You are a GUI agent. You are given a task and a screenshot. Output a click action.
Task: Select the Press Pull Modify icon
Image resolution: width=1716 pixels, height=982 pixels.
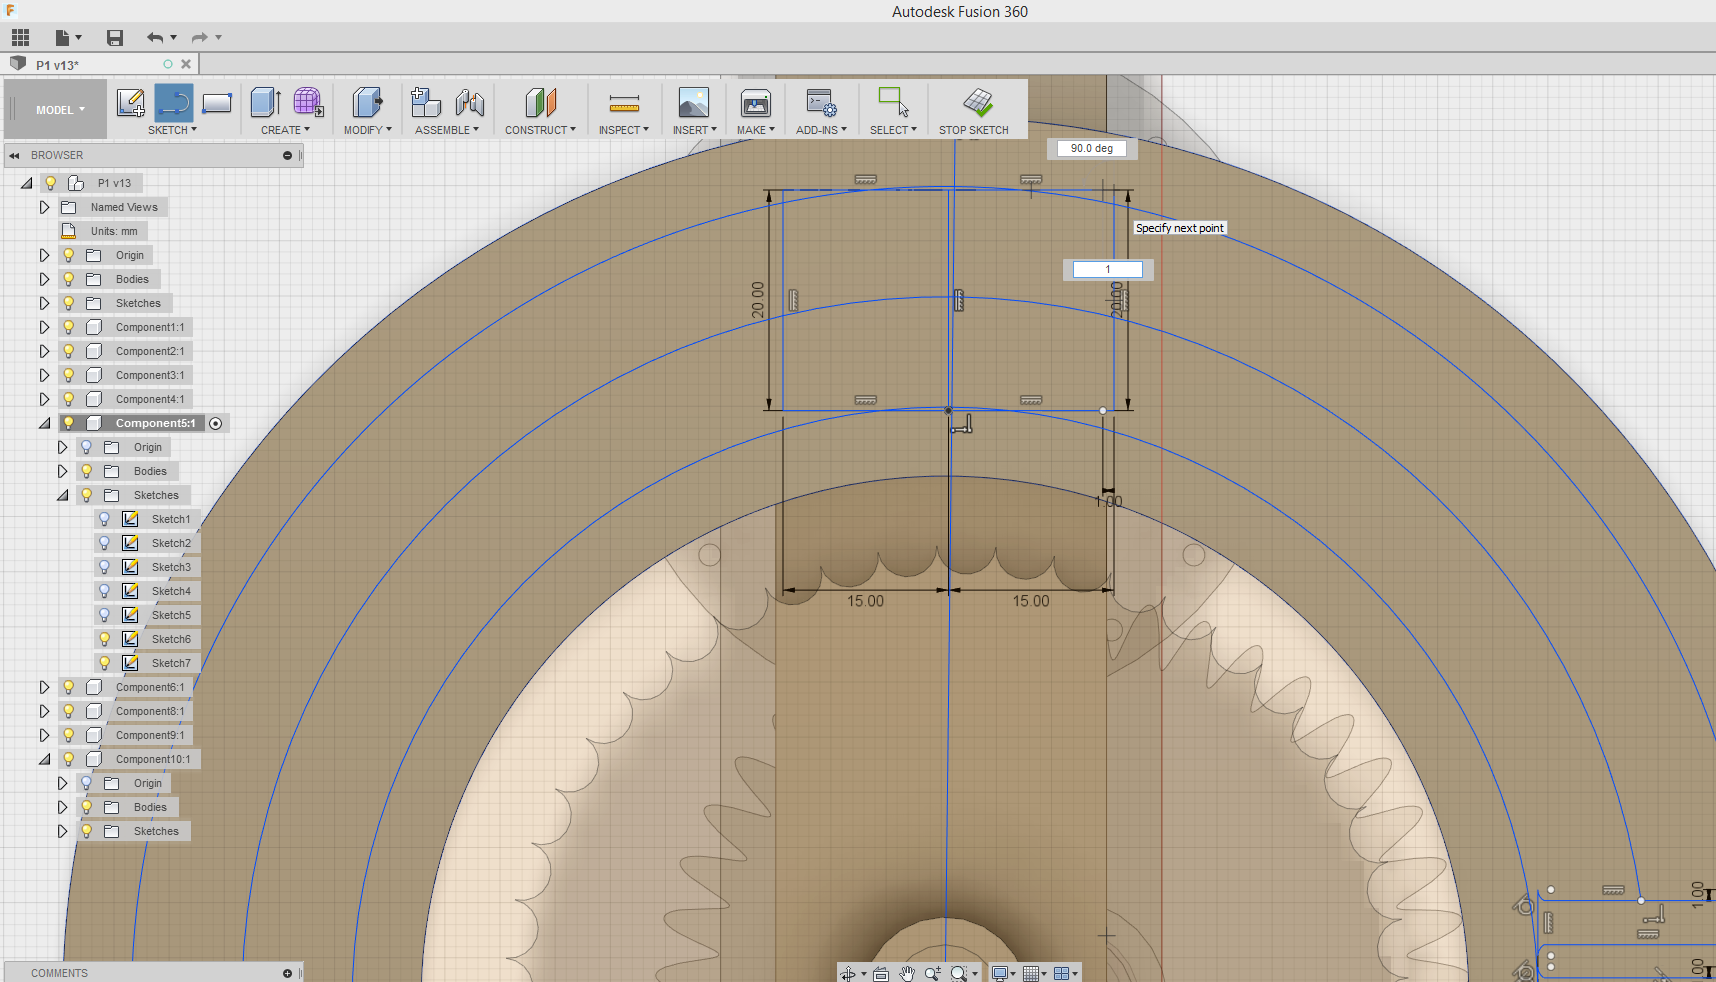click(367, 103)
